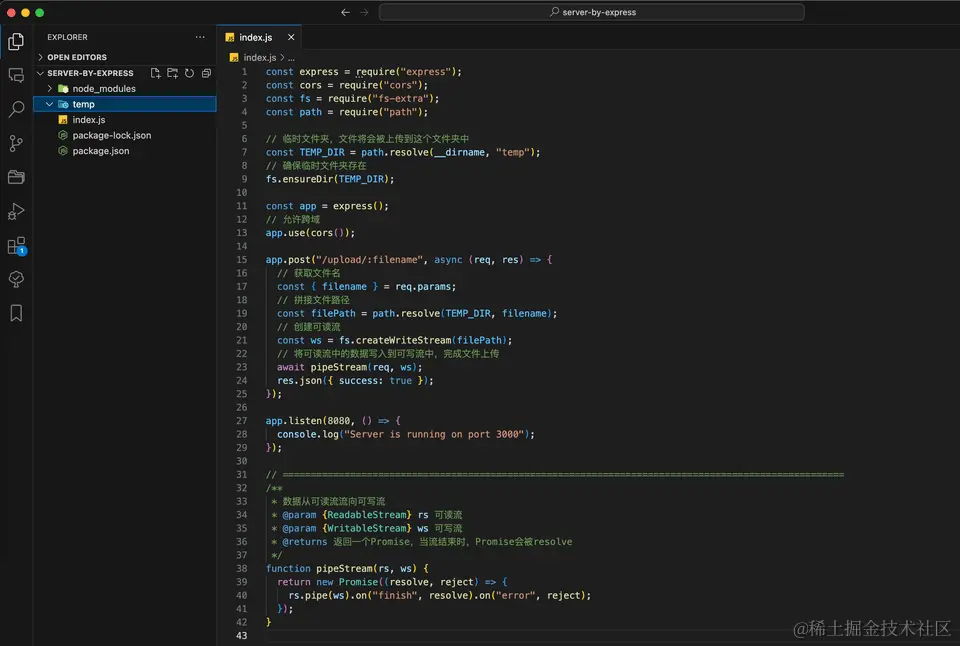This screenshot has width=960, height=646.
Task: Open Explorer views and more actions menu
Action: 200,37
